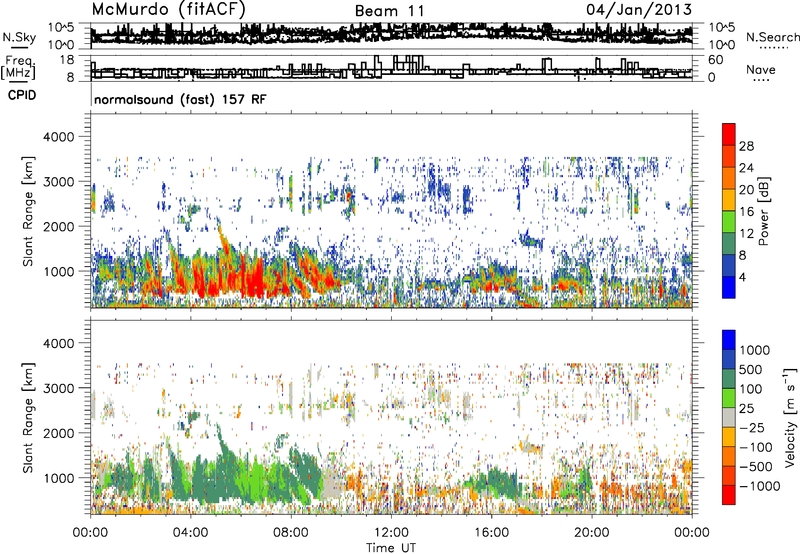The image size is (800, 554).
Task: Select the -1000 velocity tick label
Action: click(759, 486)
